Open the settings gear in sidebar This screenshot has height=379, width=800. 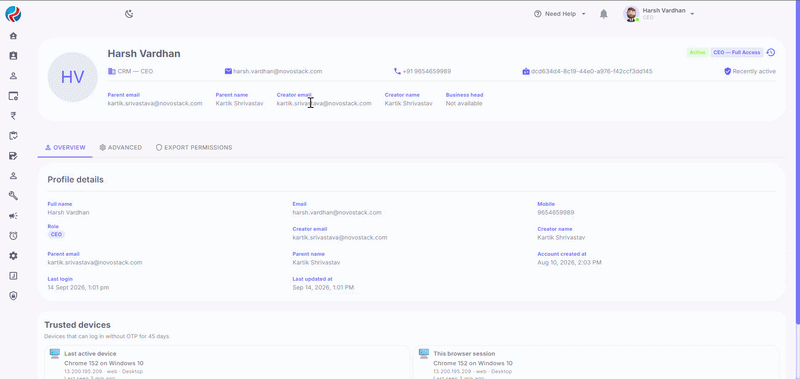point(13,256)
